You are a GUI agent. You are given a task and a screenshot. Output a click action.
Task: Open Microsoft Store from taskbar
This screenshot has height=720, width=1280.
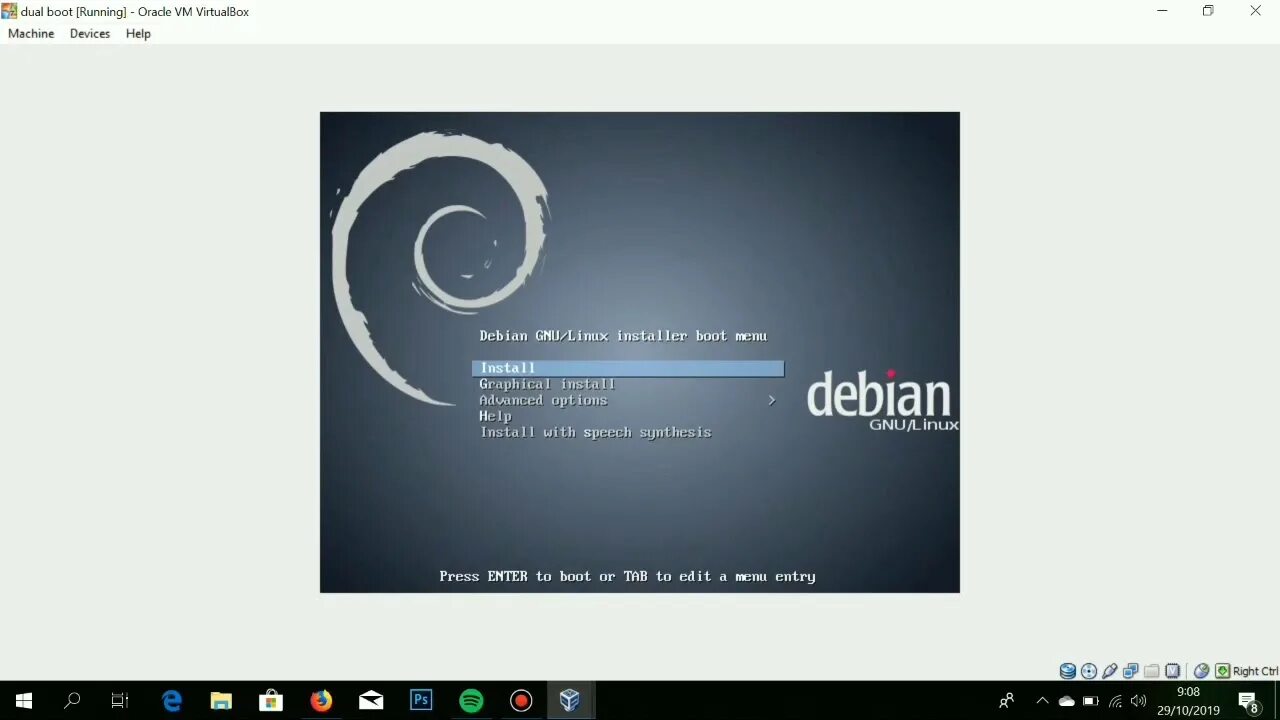[x=271, y=700]
